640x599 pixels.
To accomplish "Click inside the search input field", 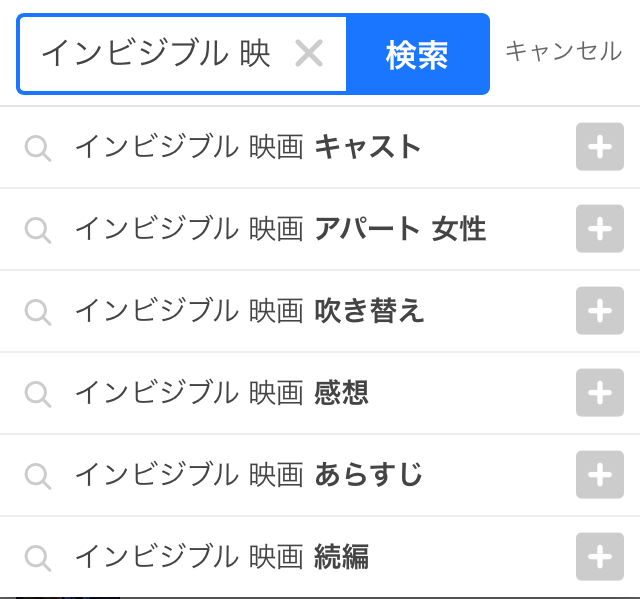I will coord(160,54).
